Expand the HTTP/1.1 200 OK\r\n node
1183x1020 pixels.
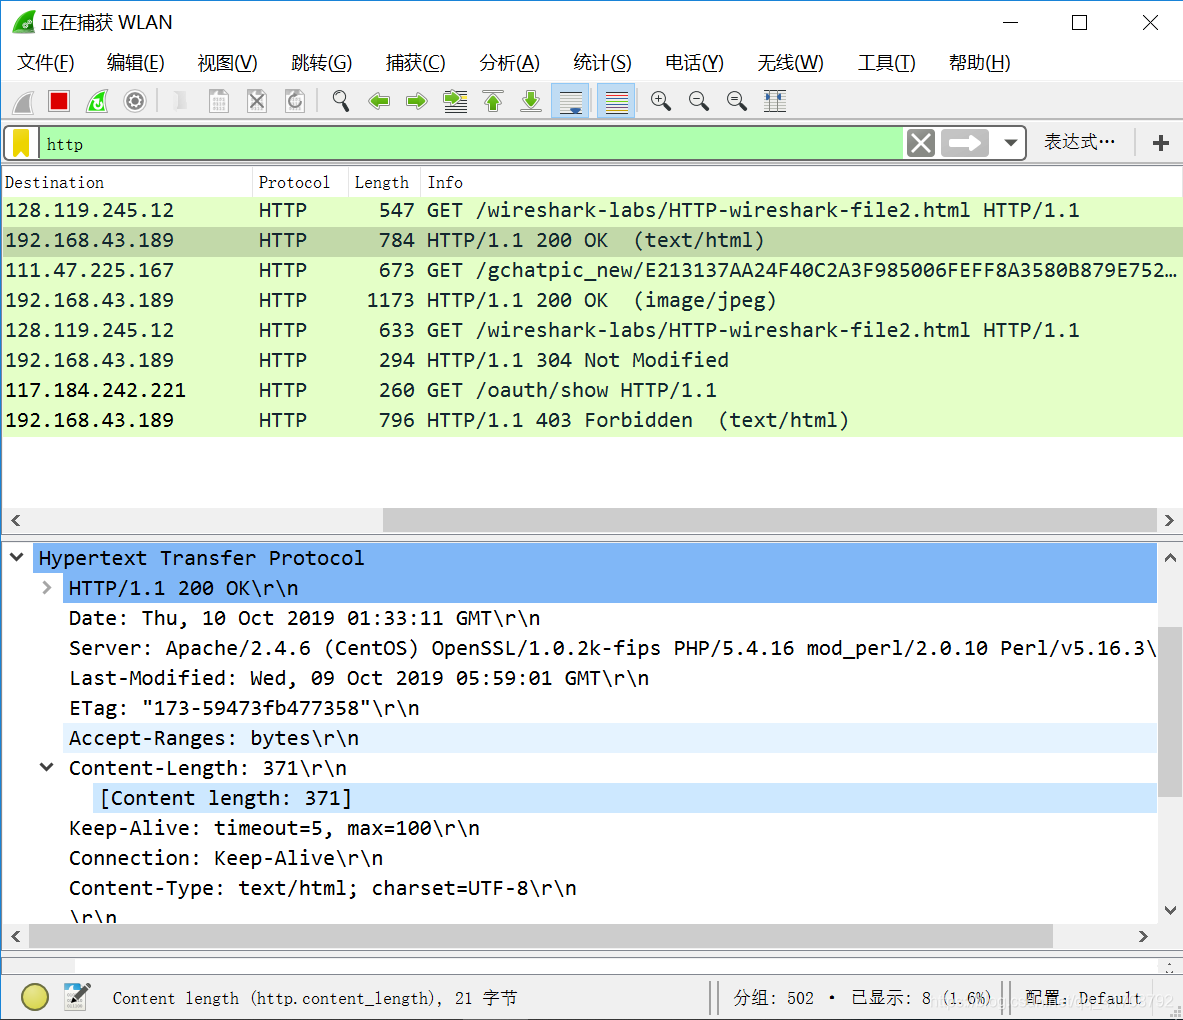click(47, 588)
